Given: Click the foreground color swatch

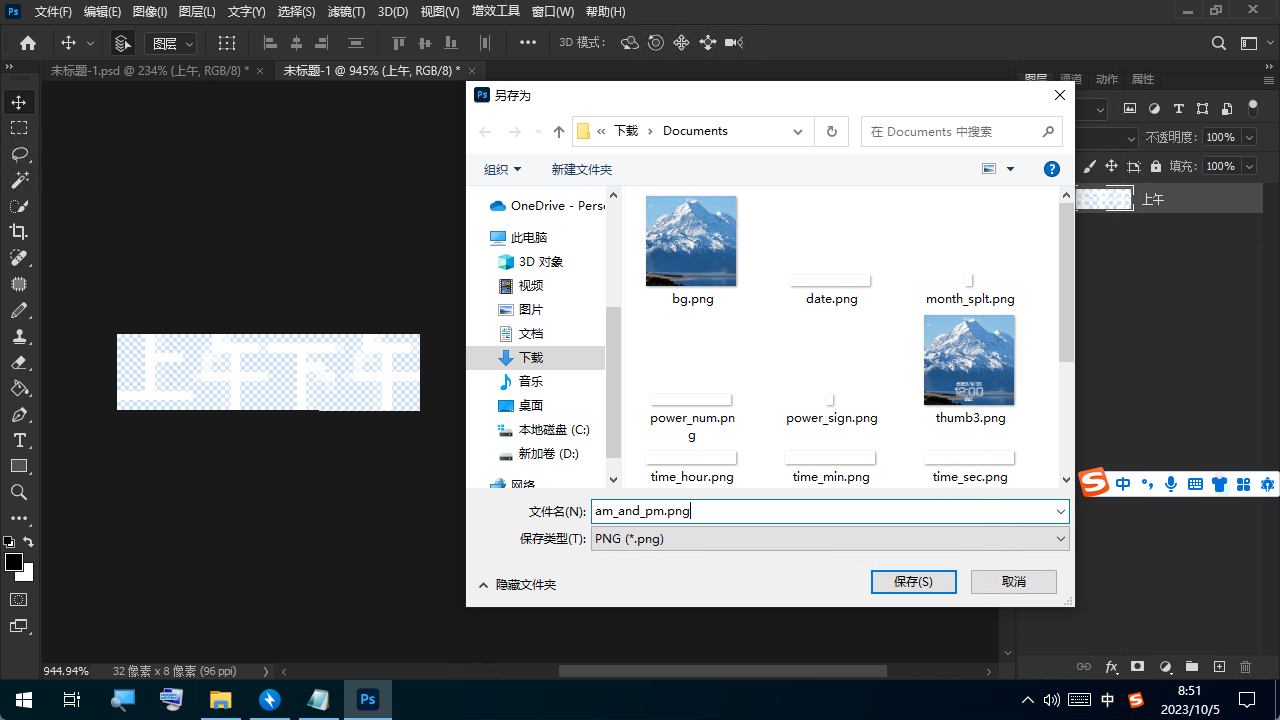Looking at the screenshot, I should [14, 562].
